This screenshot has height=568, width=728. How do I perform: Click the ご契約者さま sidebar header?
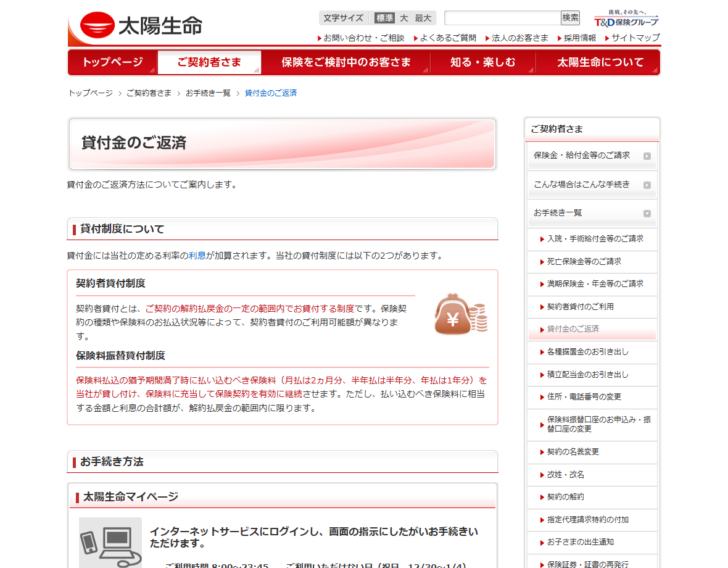592,130
